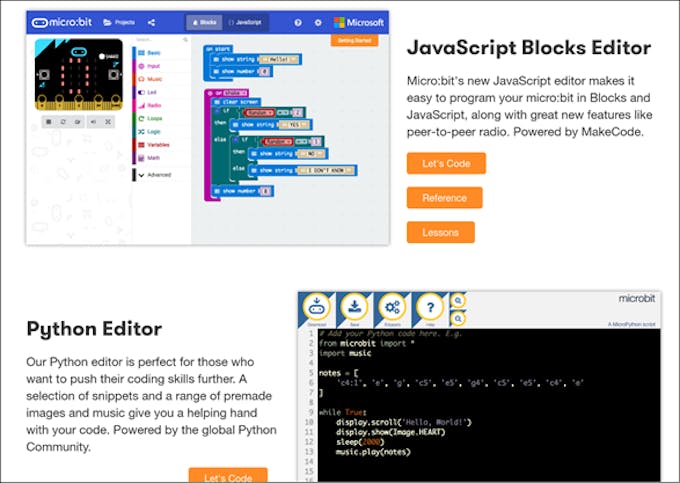This screenshot has height=483, width=680.
Task: Open the Projects folder menu
Action: tap(119, 22)
